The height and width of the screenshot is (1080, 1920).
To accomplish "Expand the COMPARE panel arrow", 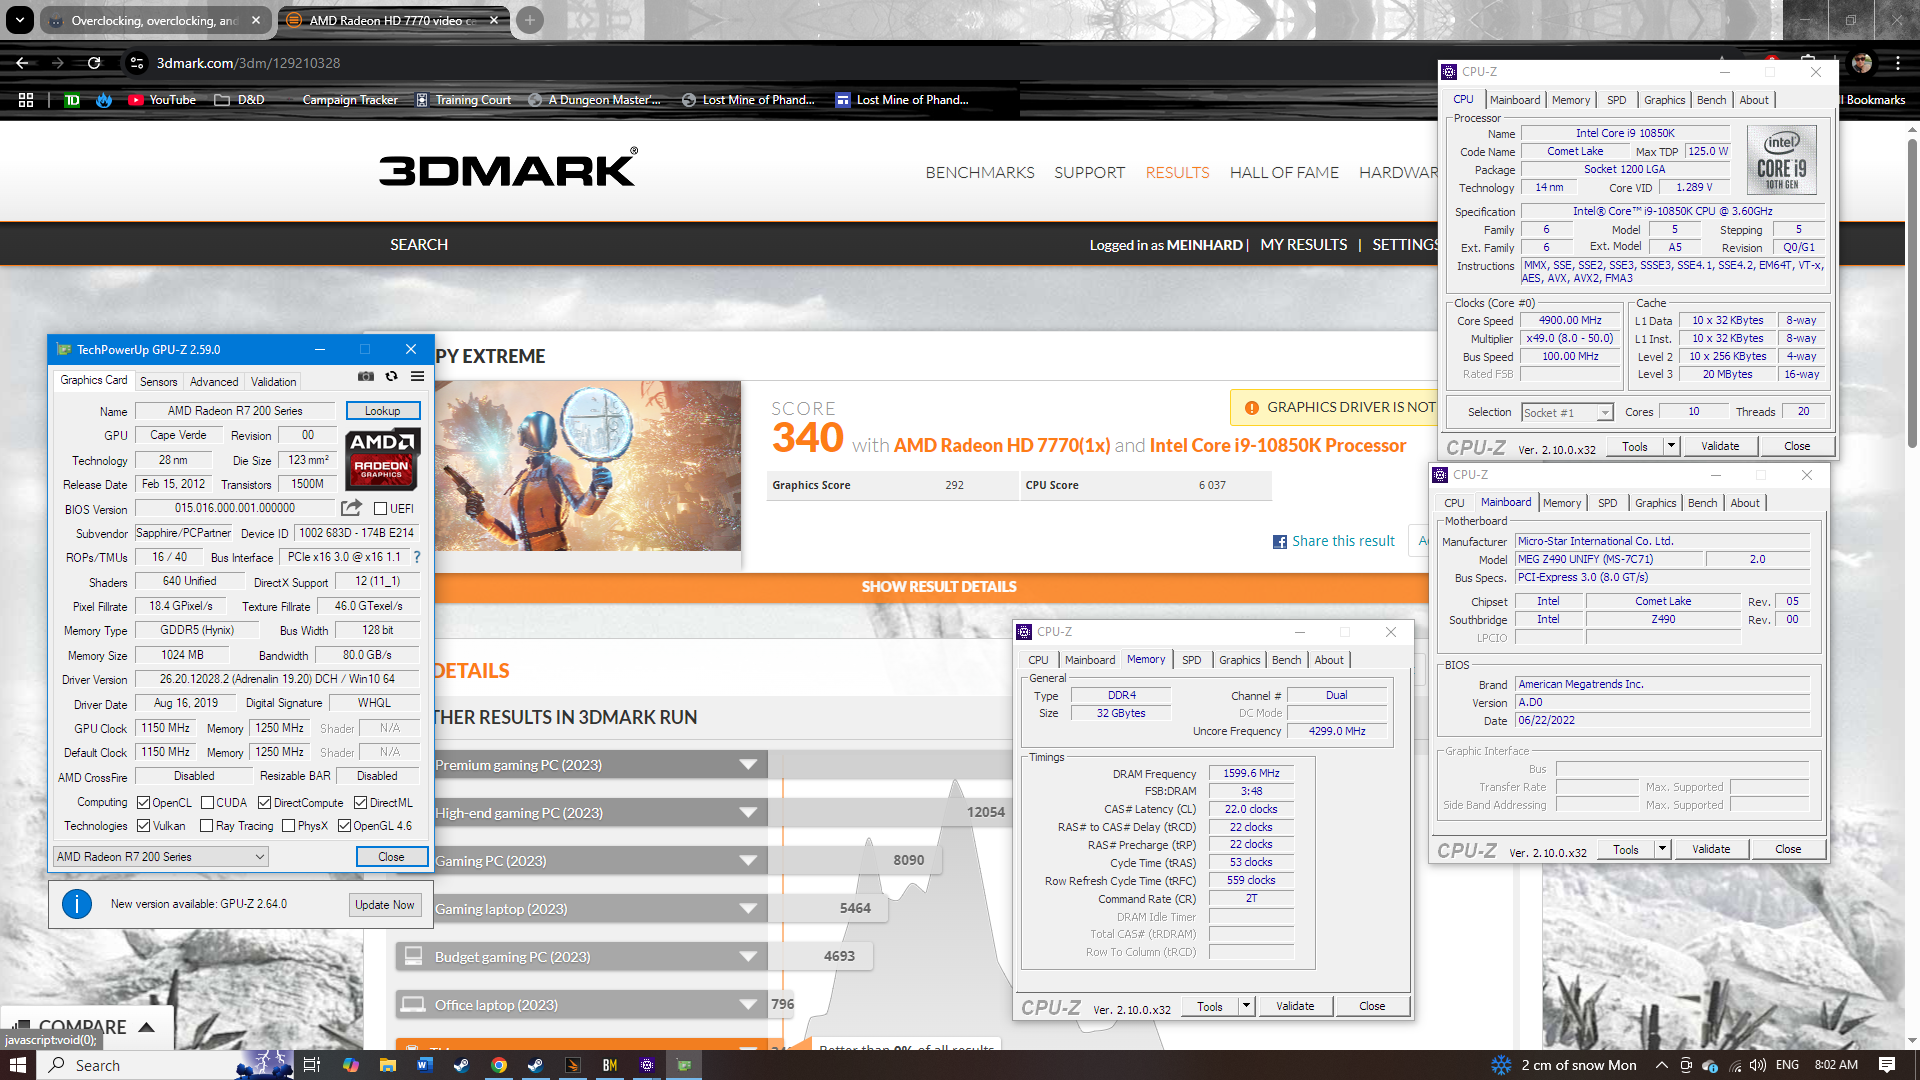I will (x=147, y=1027).
